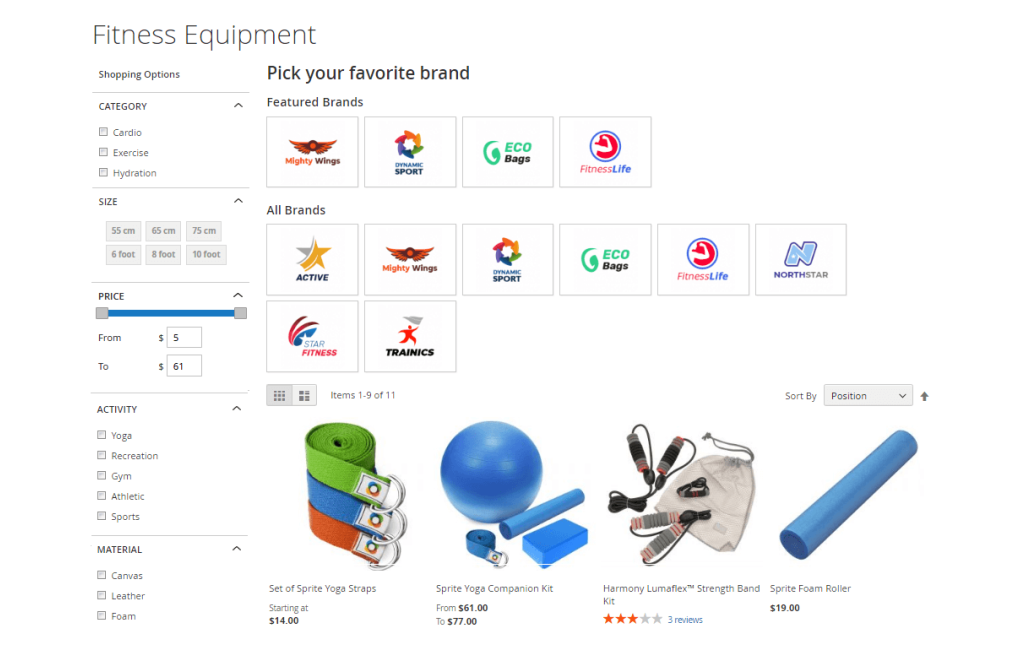Viewport: 1024px width, 650px height.
Task: Tick the Leather material checkbox
Action: point(101,595)
